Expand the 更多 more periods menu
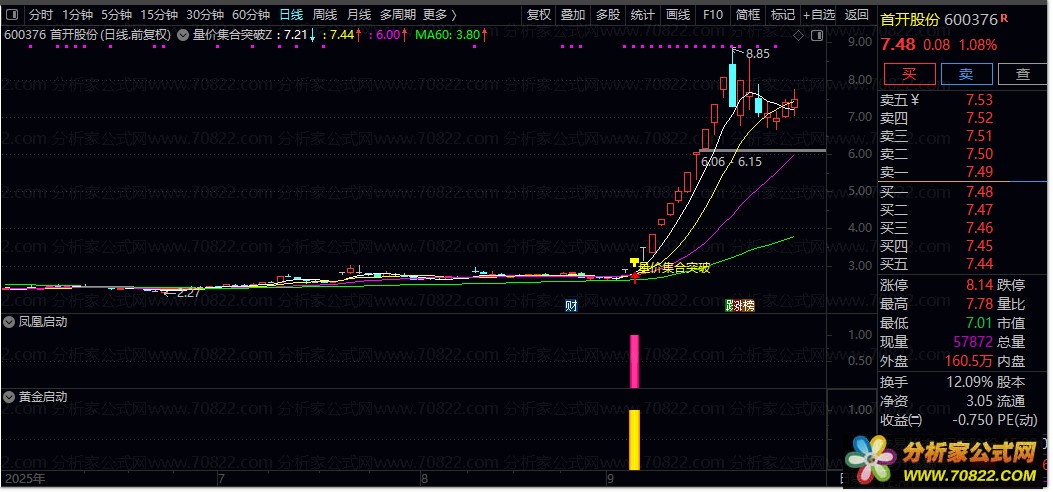The height and width of the screenshot is (492, 1053). point(440,14)
